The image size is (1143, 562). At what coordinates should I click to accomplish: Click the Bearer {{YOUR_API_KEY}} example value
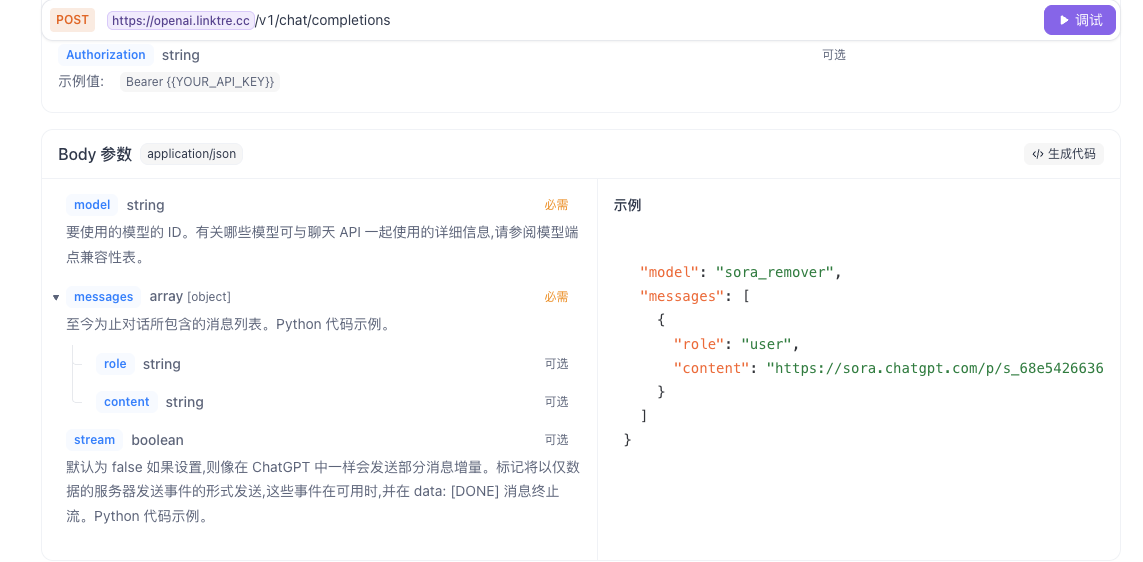pos(200,82)
